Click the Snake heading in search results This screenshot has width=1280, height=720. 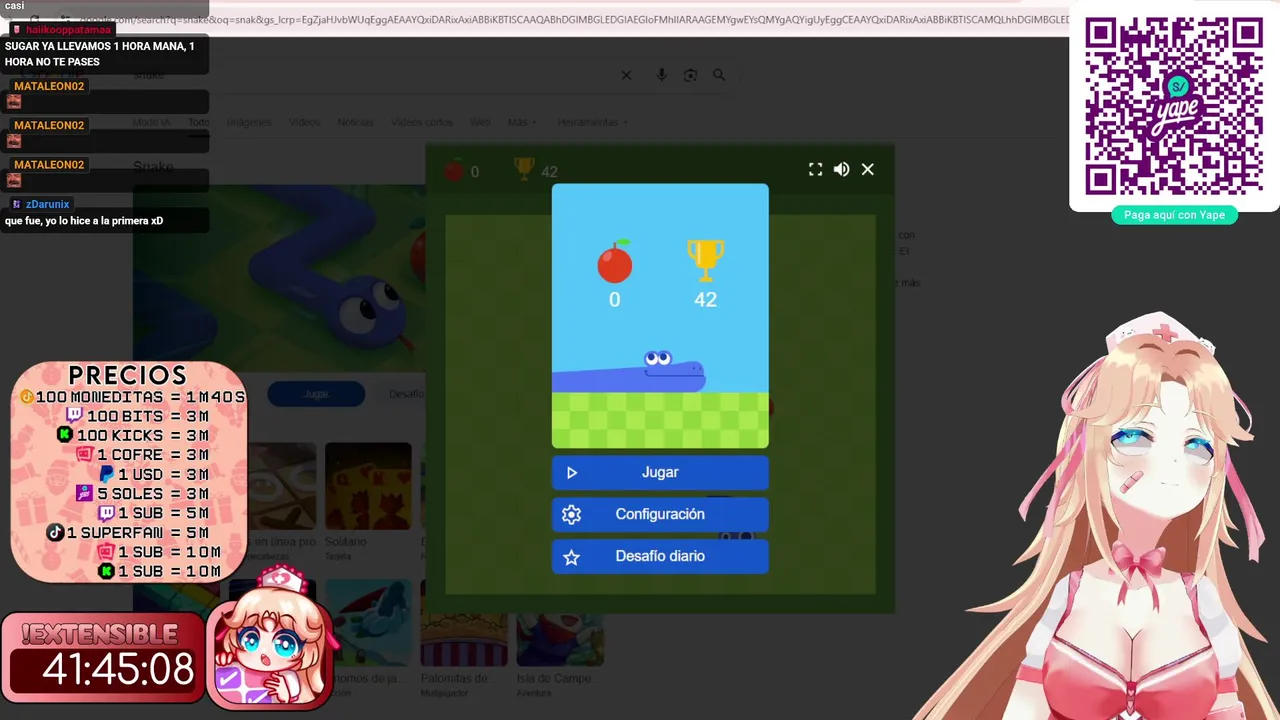point(153,166)
